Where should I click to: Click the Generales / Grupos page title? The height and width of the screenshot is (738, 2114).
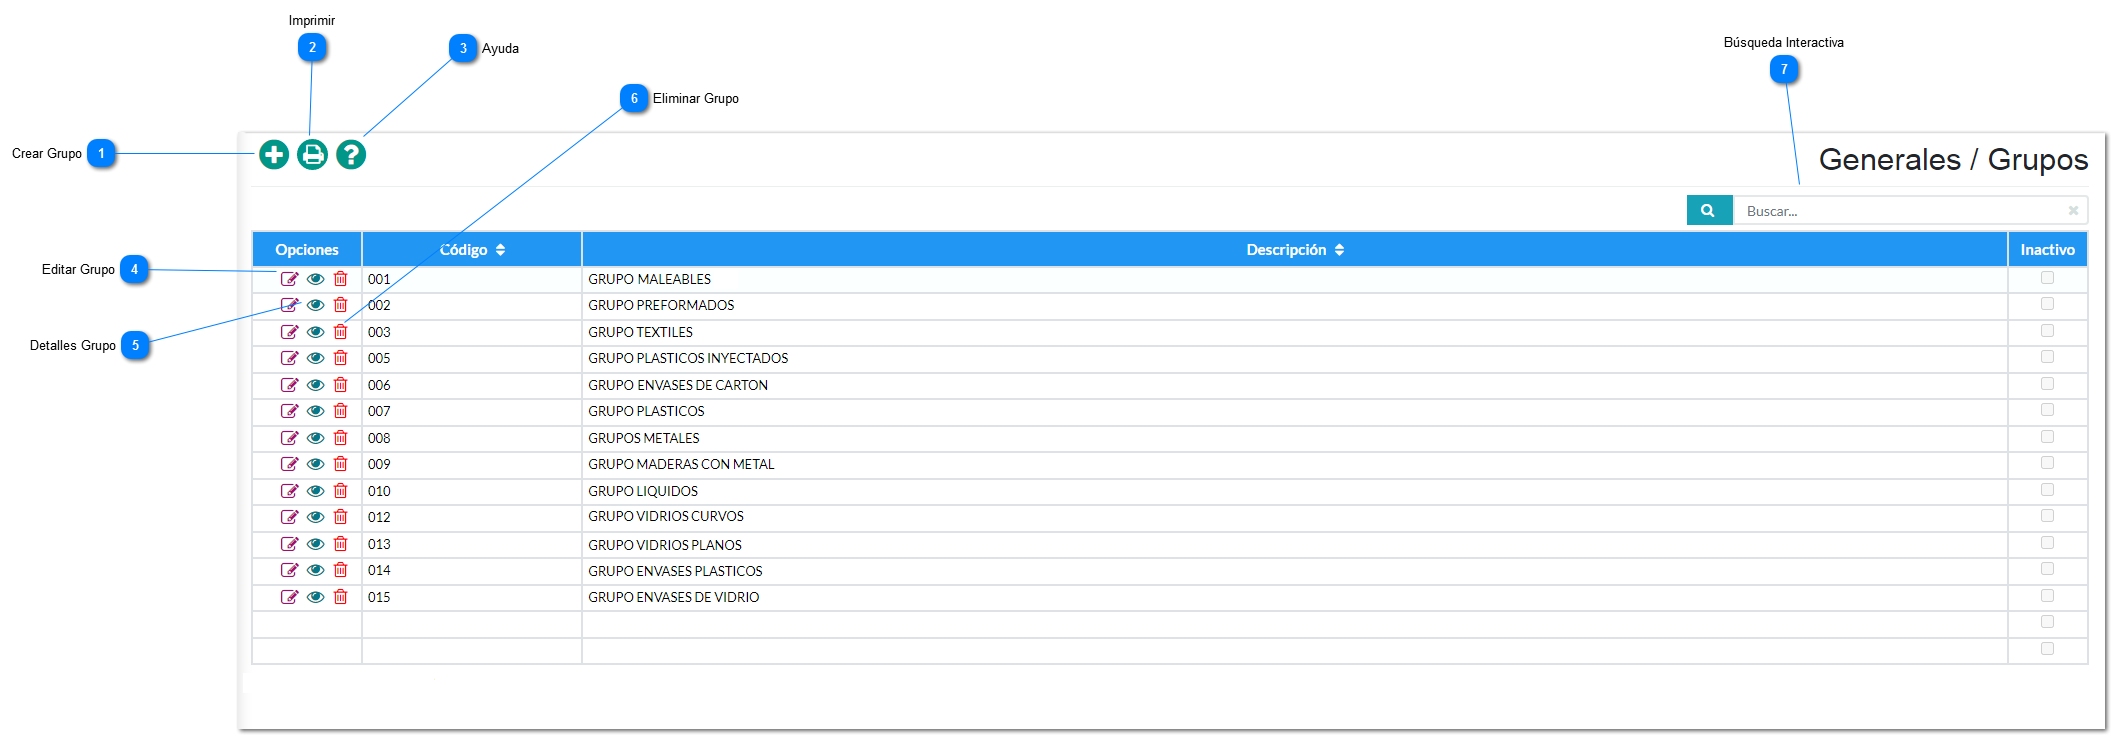coord(1953,160)
